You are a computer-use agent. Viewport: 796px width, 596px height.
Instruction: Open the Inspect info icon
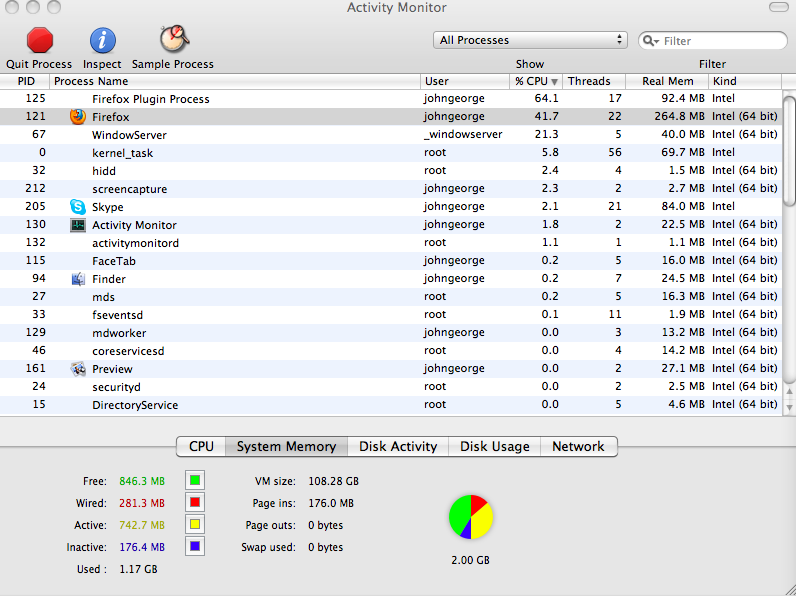pos(103,41)
